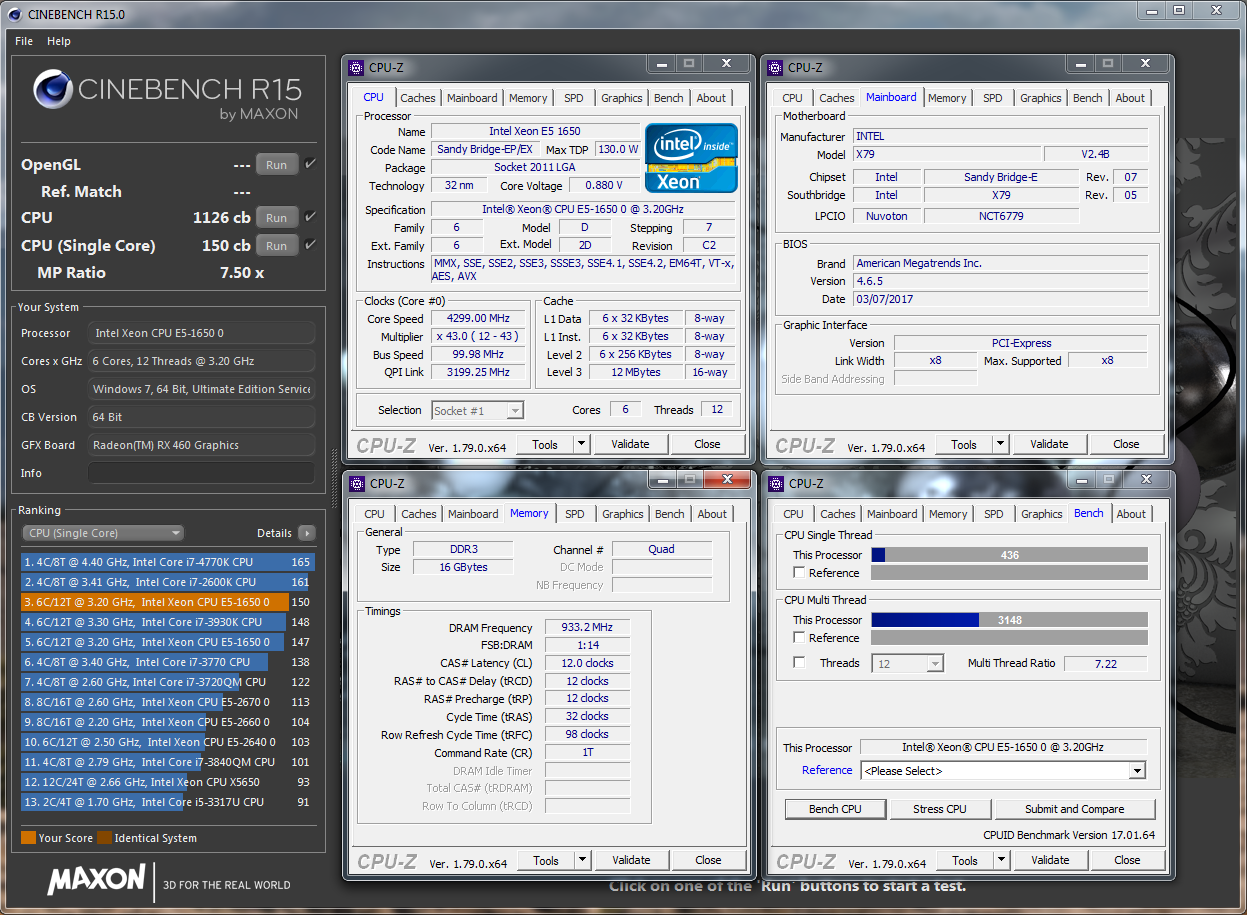Click the Bench CPU button
1247x915 pixels.
click(x=835, y=809)
